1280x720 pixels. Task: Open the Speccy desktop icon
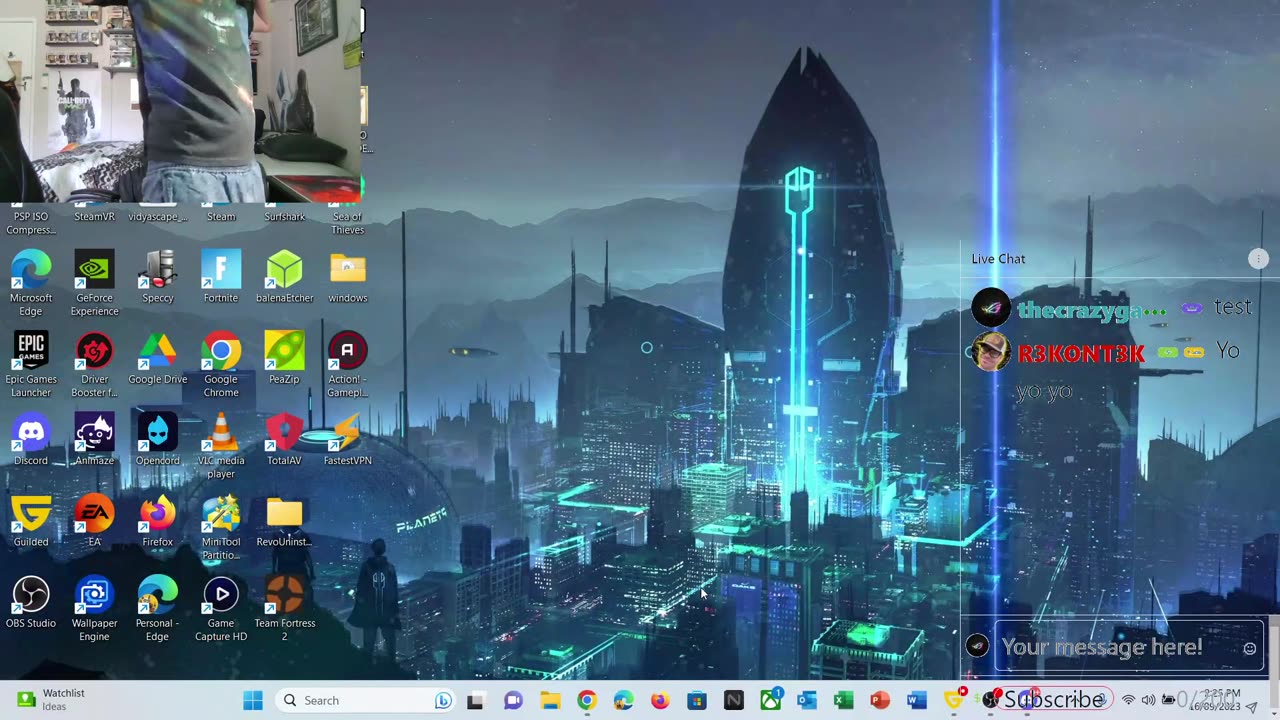pos(158,277)
